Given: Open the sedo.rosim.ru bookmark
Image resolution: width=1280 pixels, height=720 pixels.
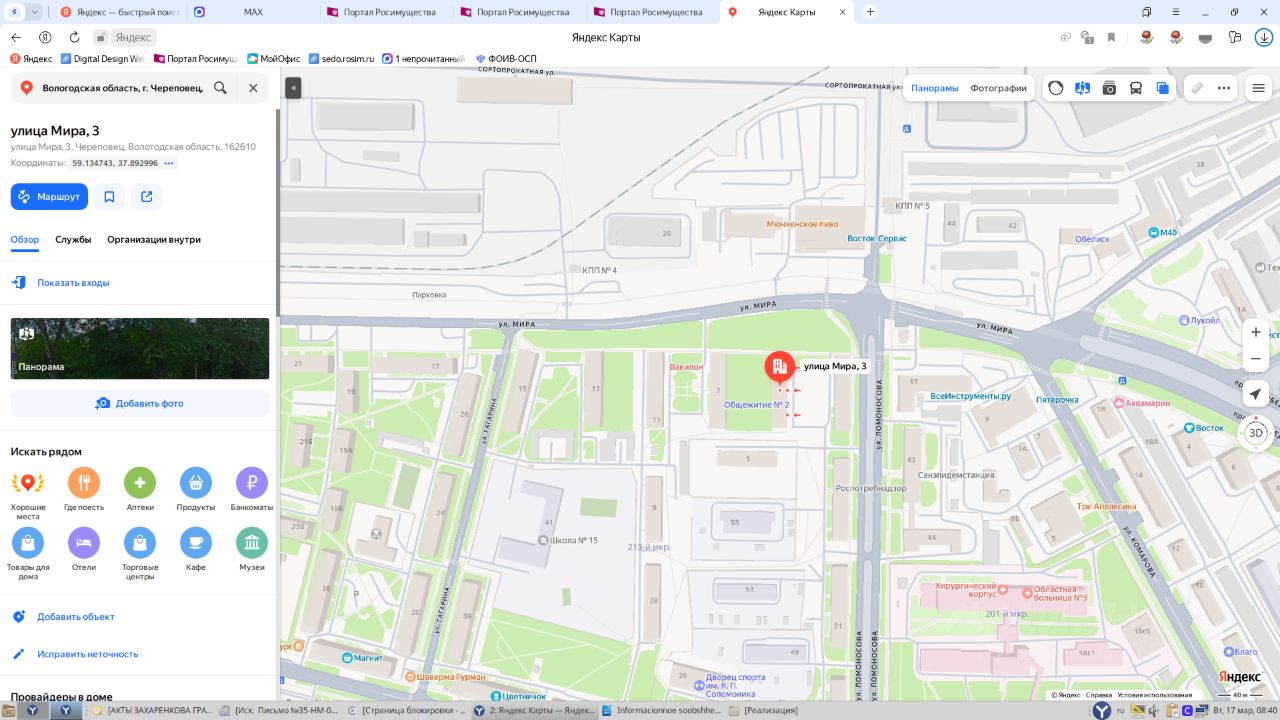Looking at the screenshot, I should click(x=340, y=59).
